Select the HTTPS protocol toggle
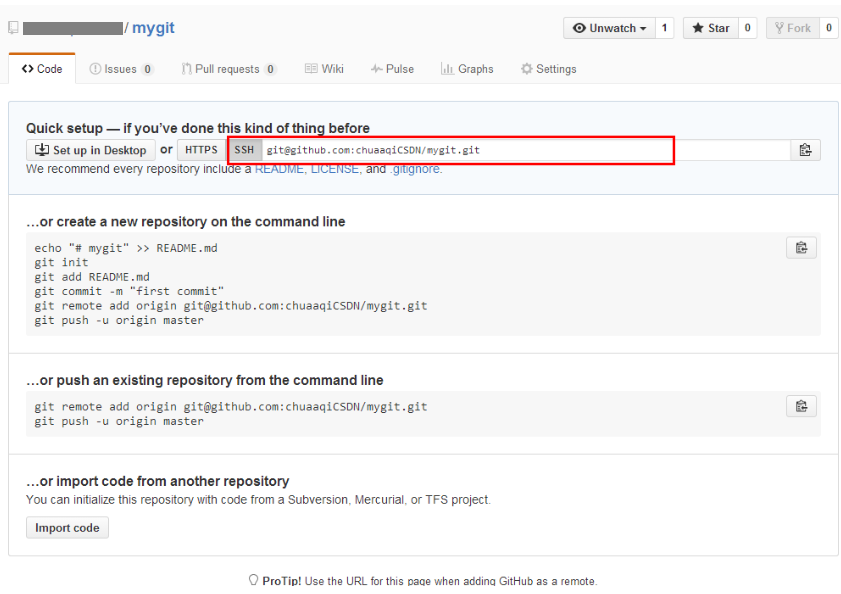Screen dimensions: 841x594 click(201, 150)
